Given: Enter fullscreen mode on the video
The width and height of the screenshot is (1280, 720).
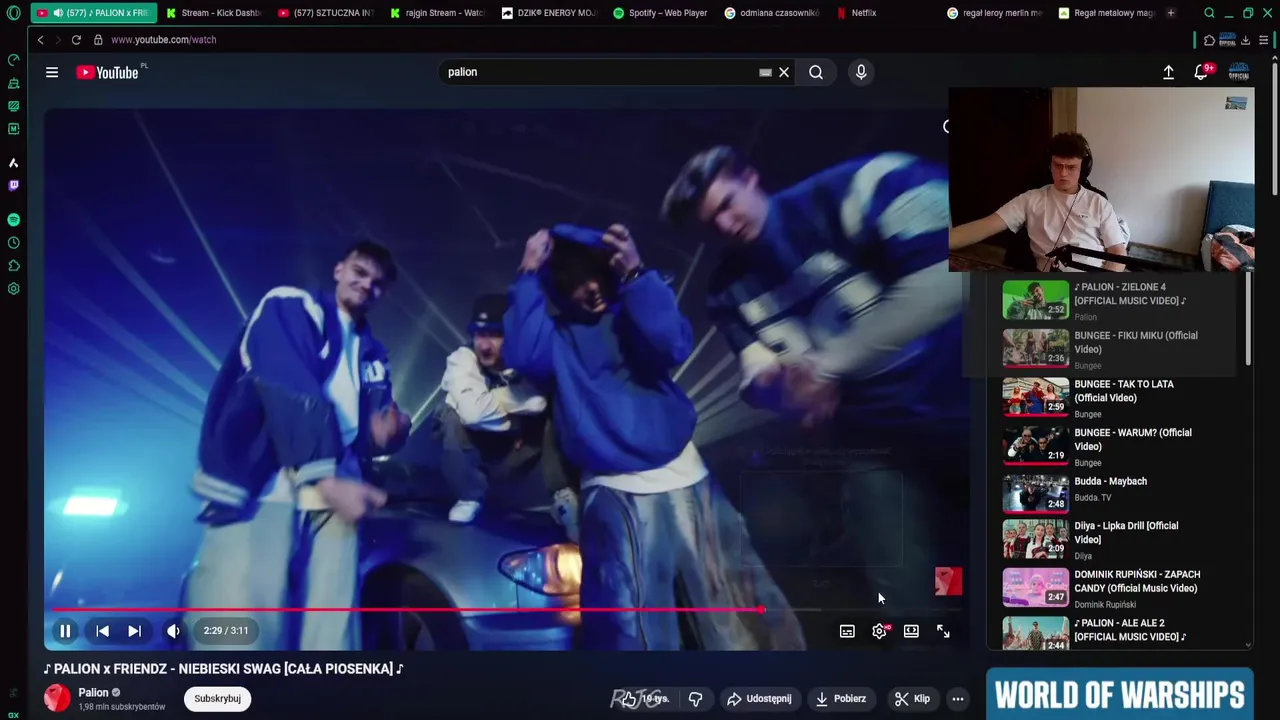Looking at the screenshot, I should pyautogui.click(x=943, y=631).
